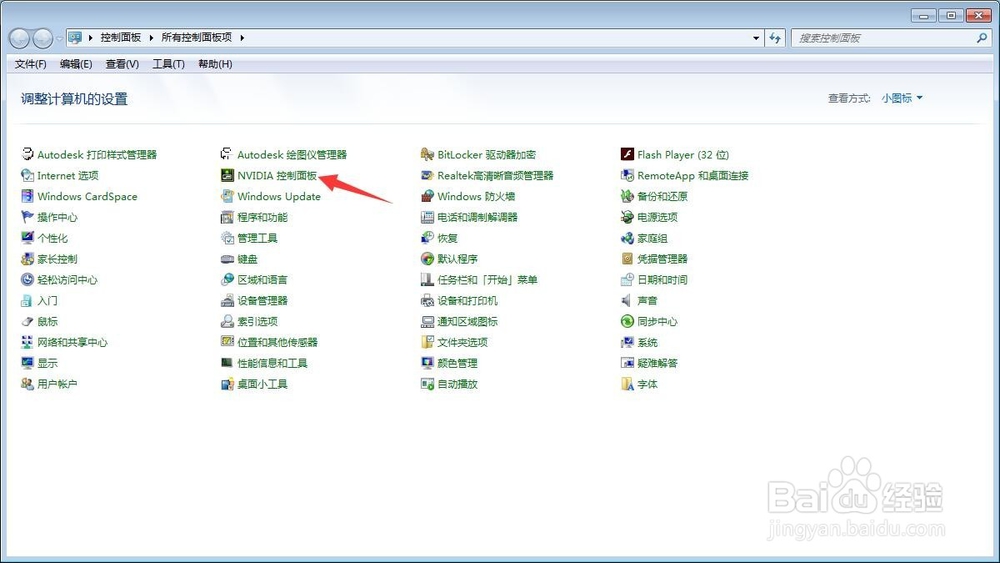The image size is (1000, 563).
Task: Open the 恢复 icon
Action: tap(427, 238)
